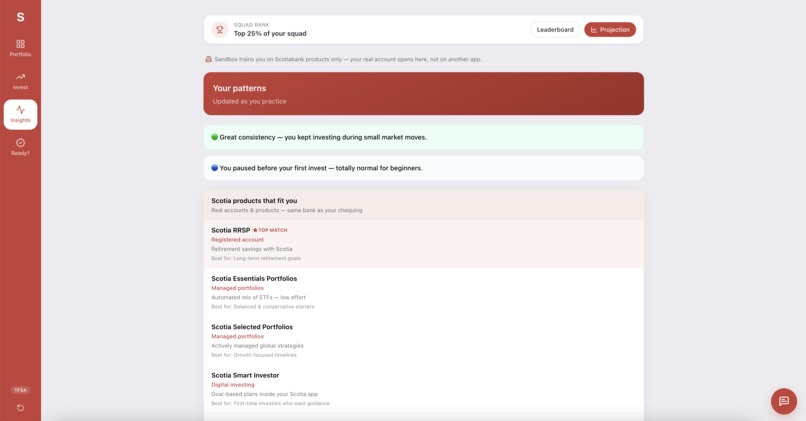Click the squad rank trophy icon

click(219, 29)
